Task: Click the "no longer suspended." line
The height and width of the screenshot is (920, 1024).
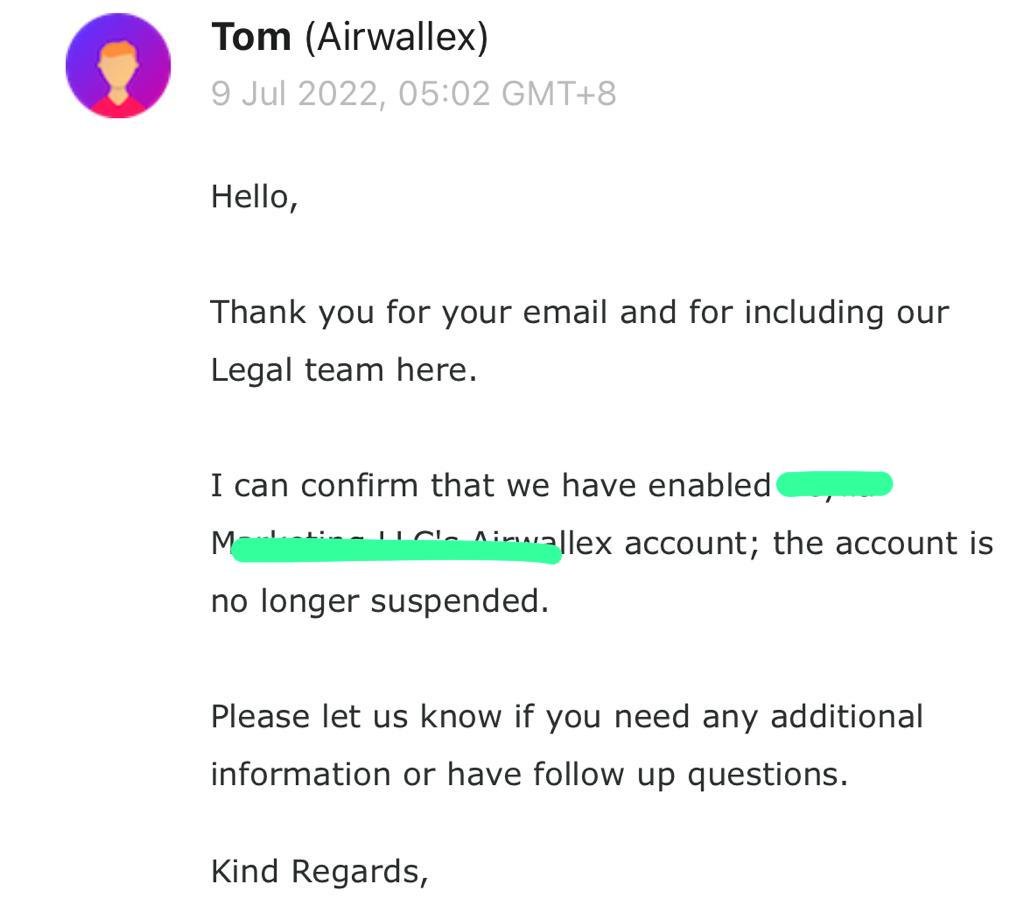Action: [x=379, y=602]
